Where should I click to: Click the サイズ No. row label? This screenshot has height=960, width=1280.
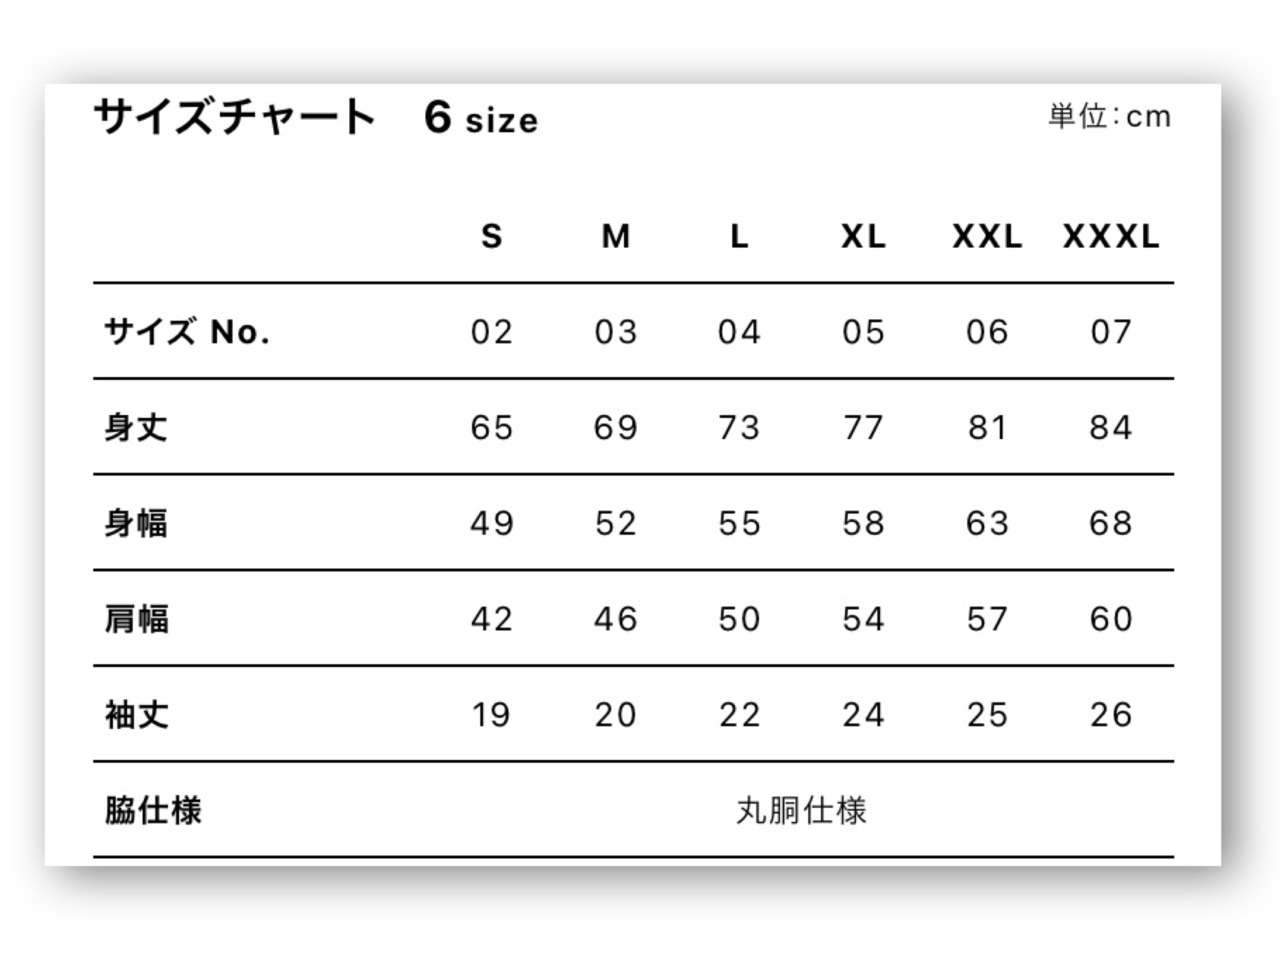[x=187, y=331]
